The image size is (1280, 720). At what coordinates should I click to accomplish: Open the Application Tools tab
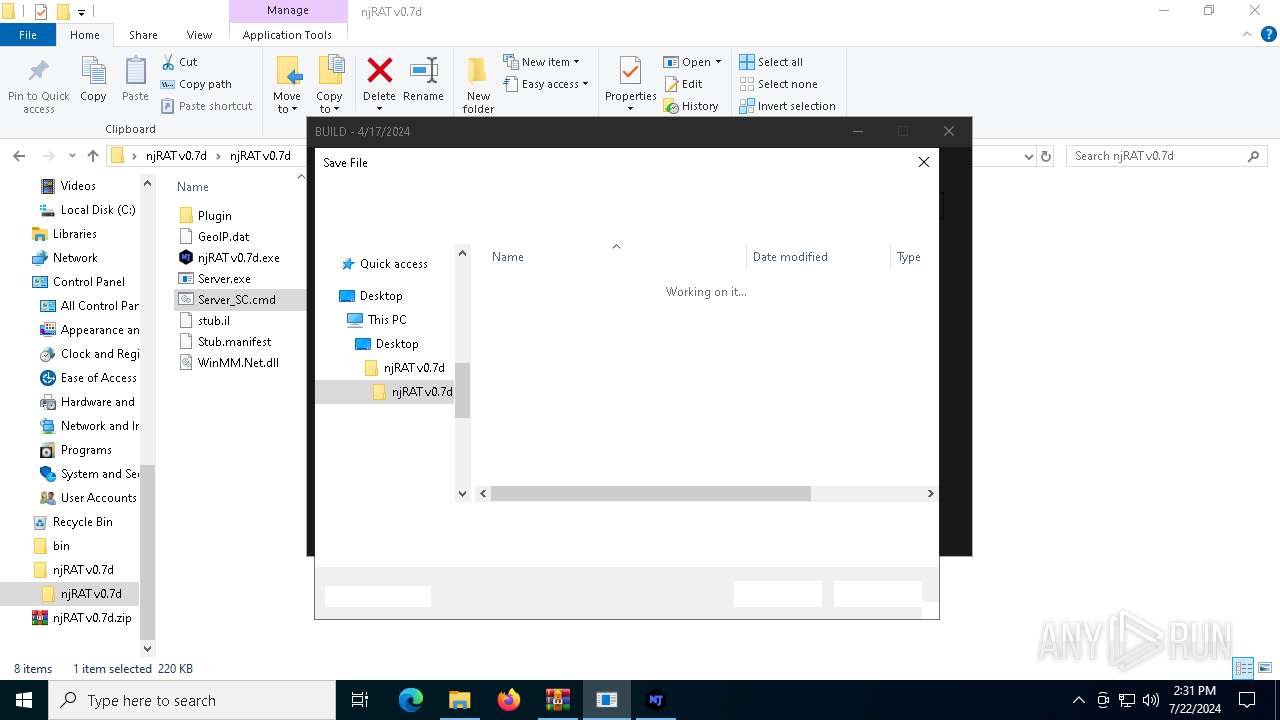[x=287, y=34]
